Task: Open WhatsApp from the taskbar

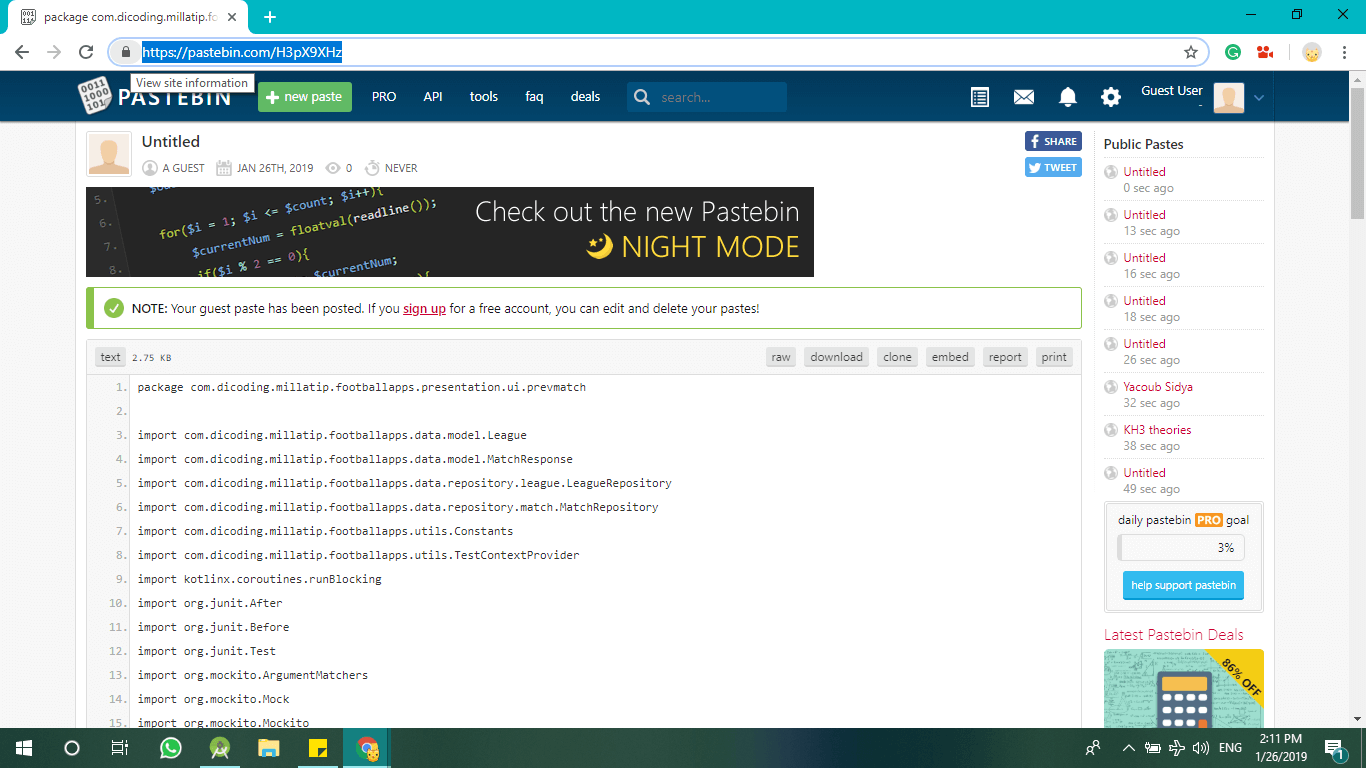Action: click(171, 748)
